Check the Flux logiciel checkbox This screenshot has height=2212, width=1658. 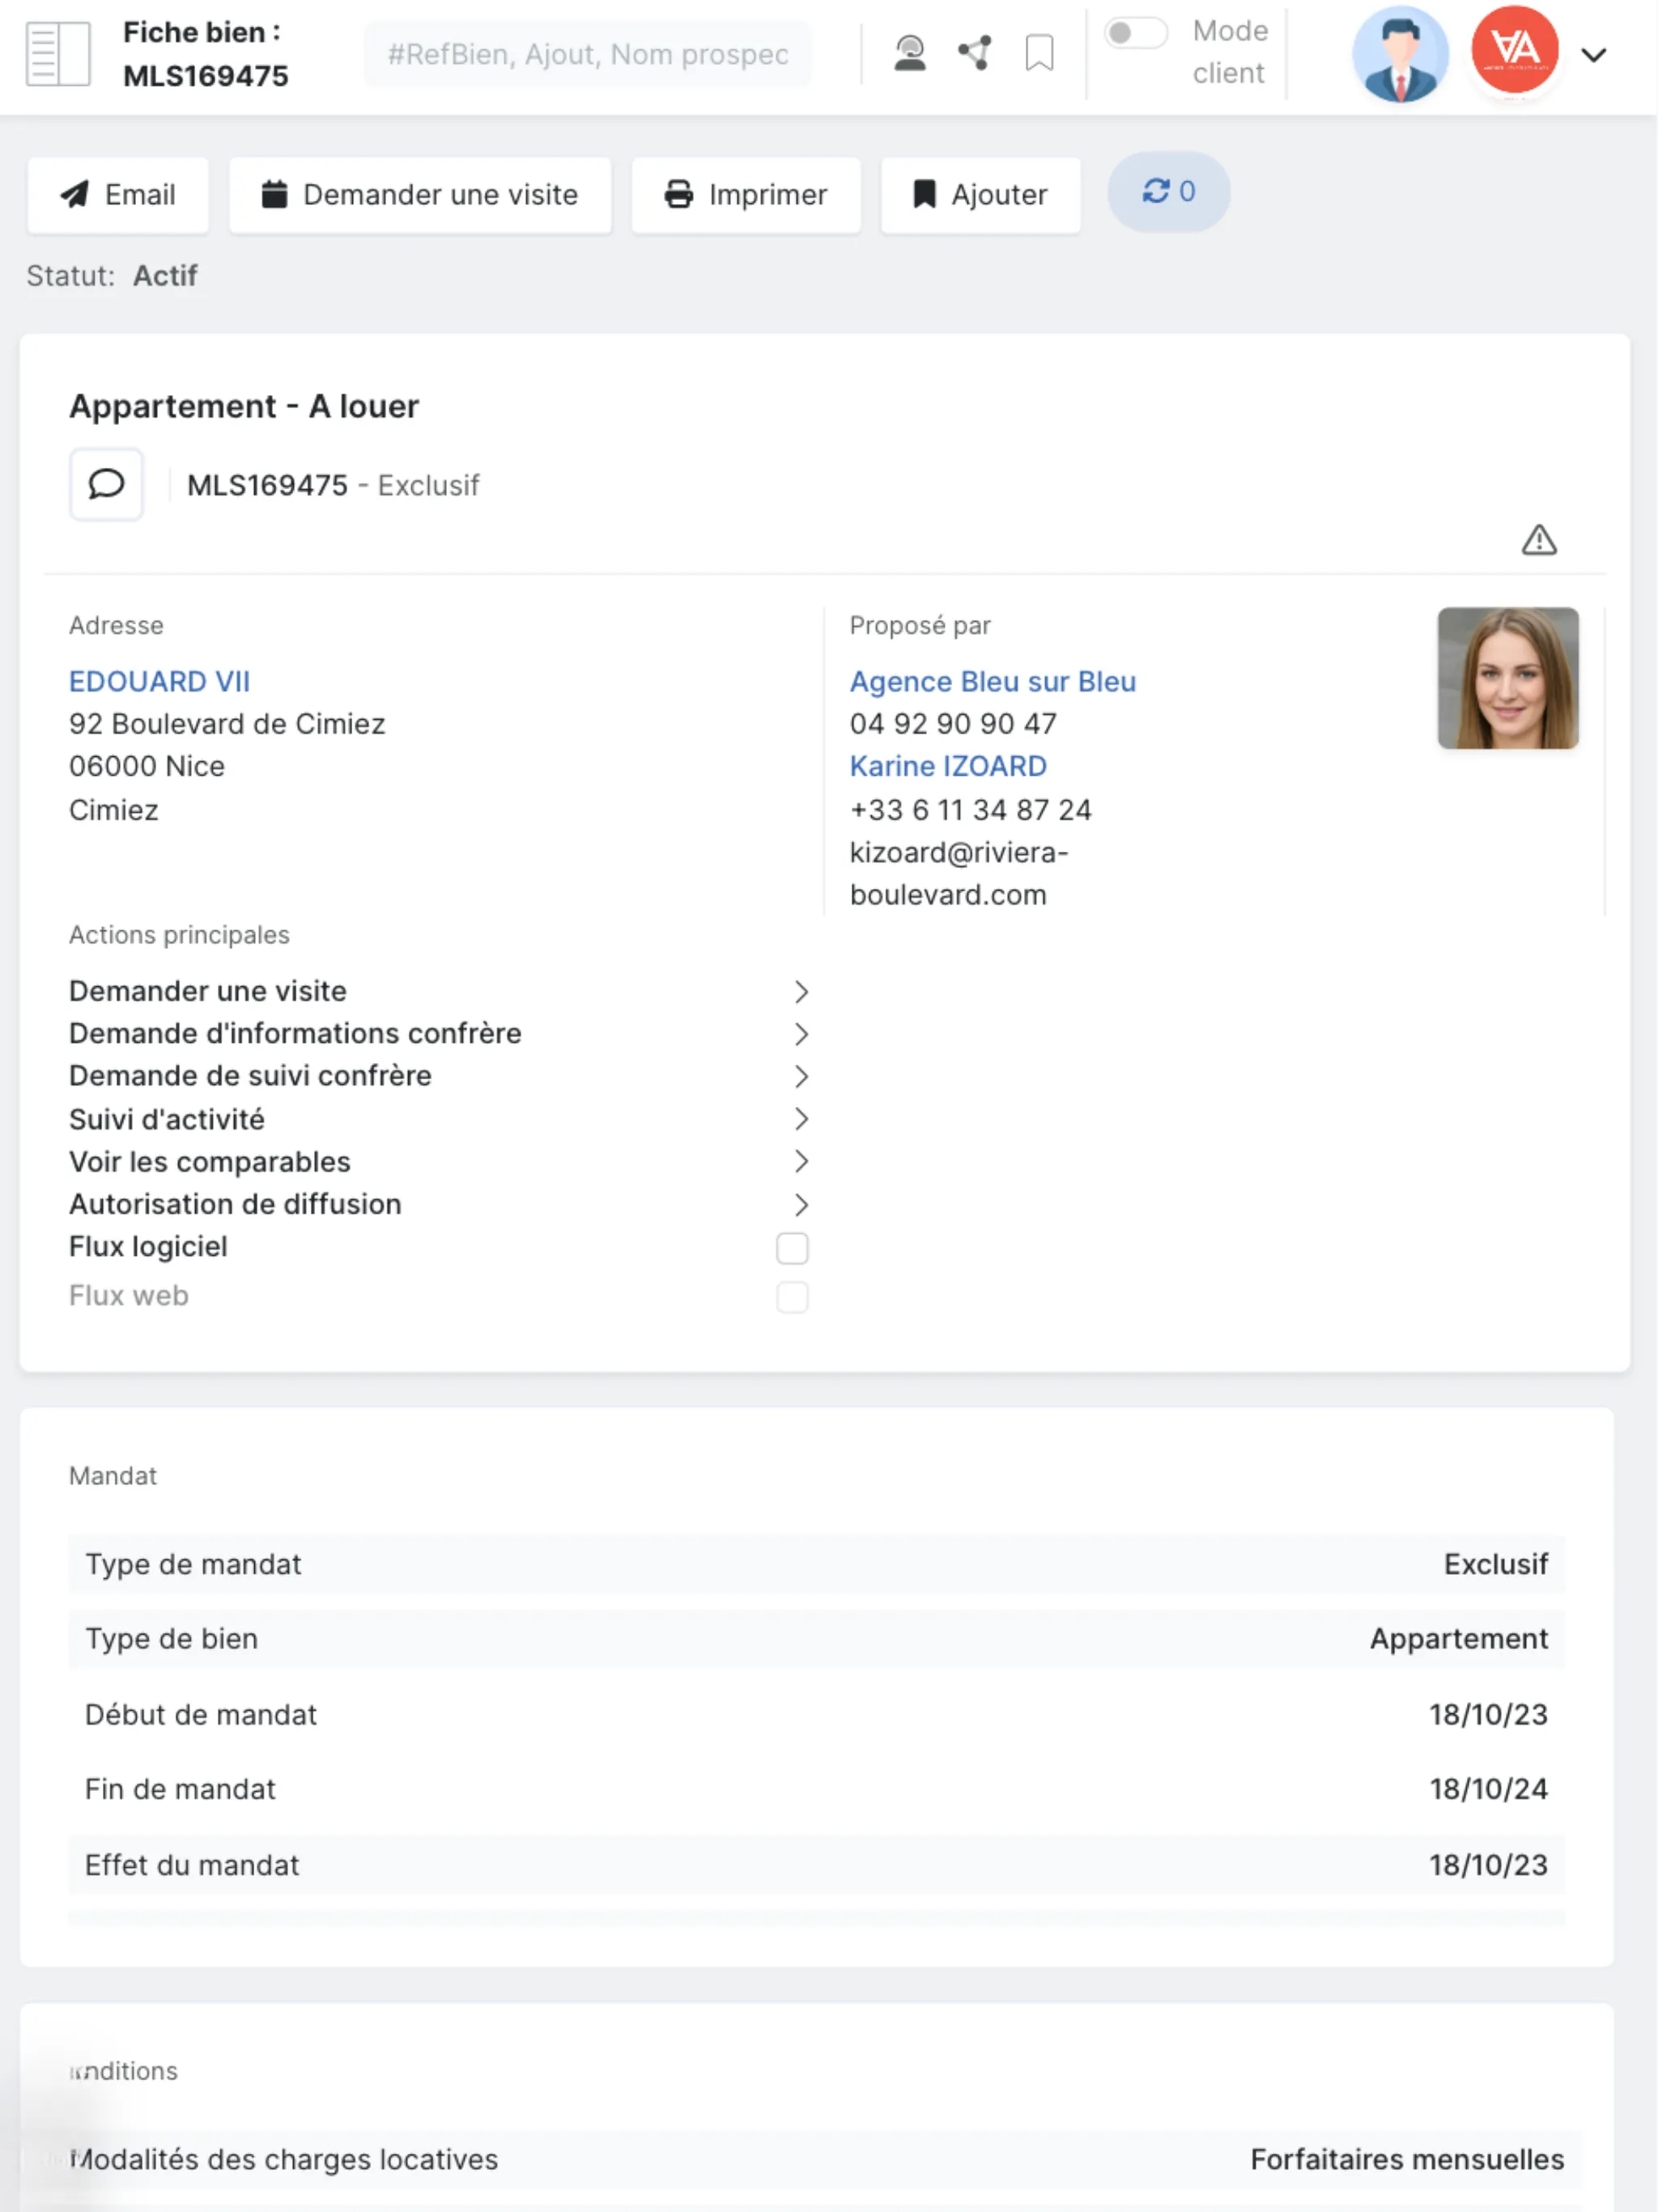[x=792, y=1248]
